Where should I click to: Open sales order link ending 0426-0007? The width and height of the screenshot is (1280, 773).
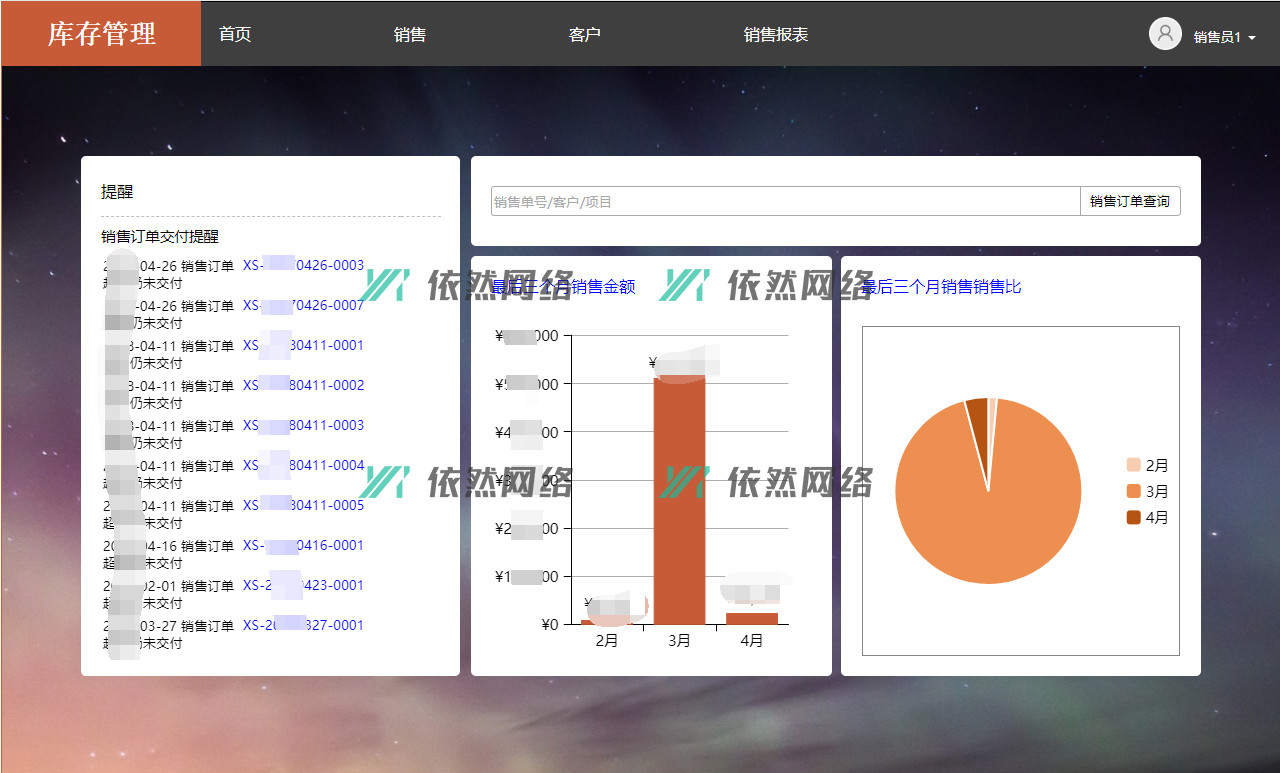(303, 305)
